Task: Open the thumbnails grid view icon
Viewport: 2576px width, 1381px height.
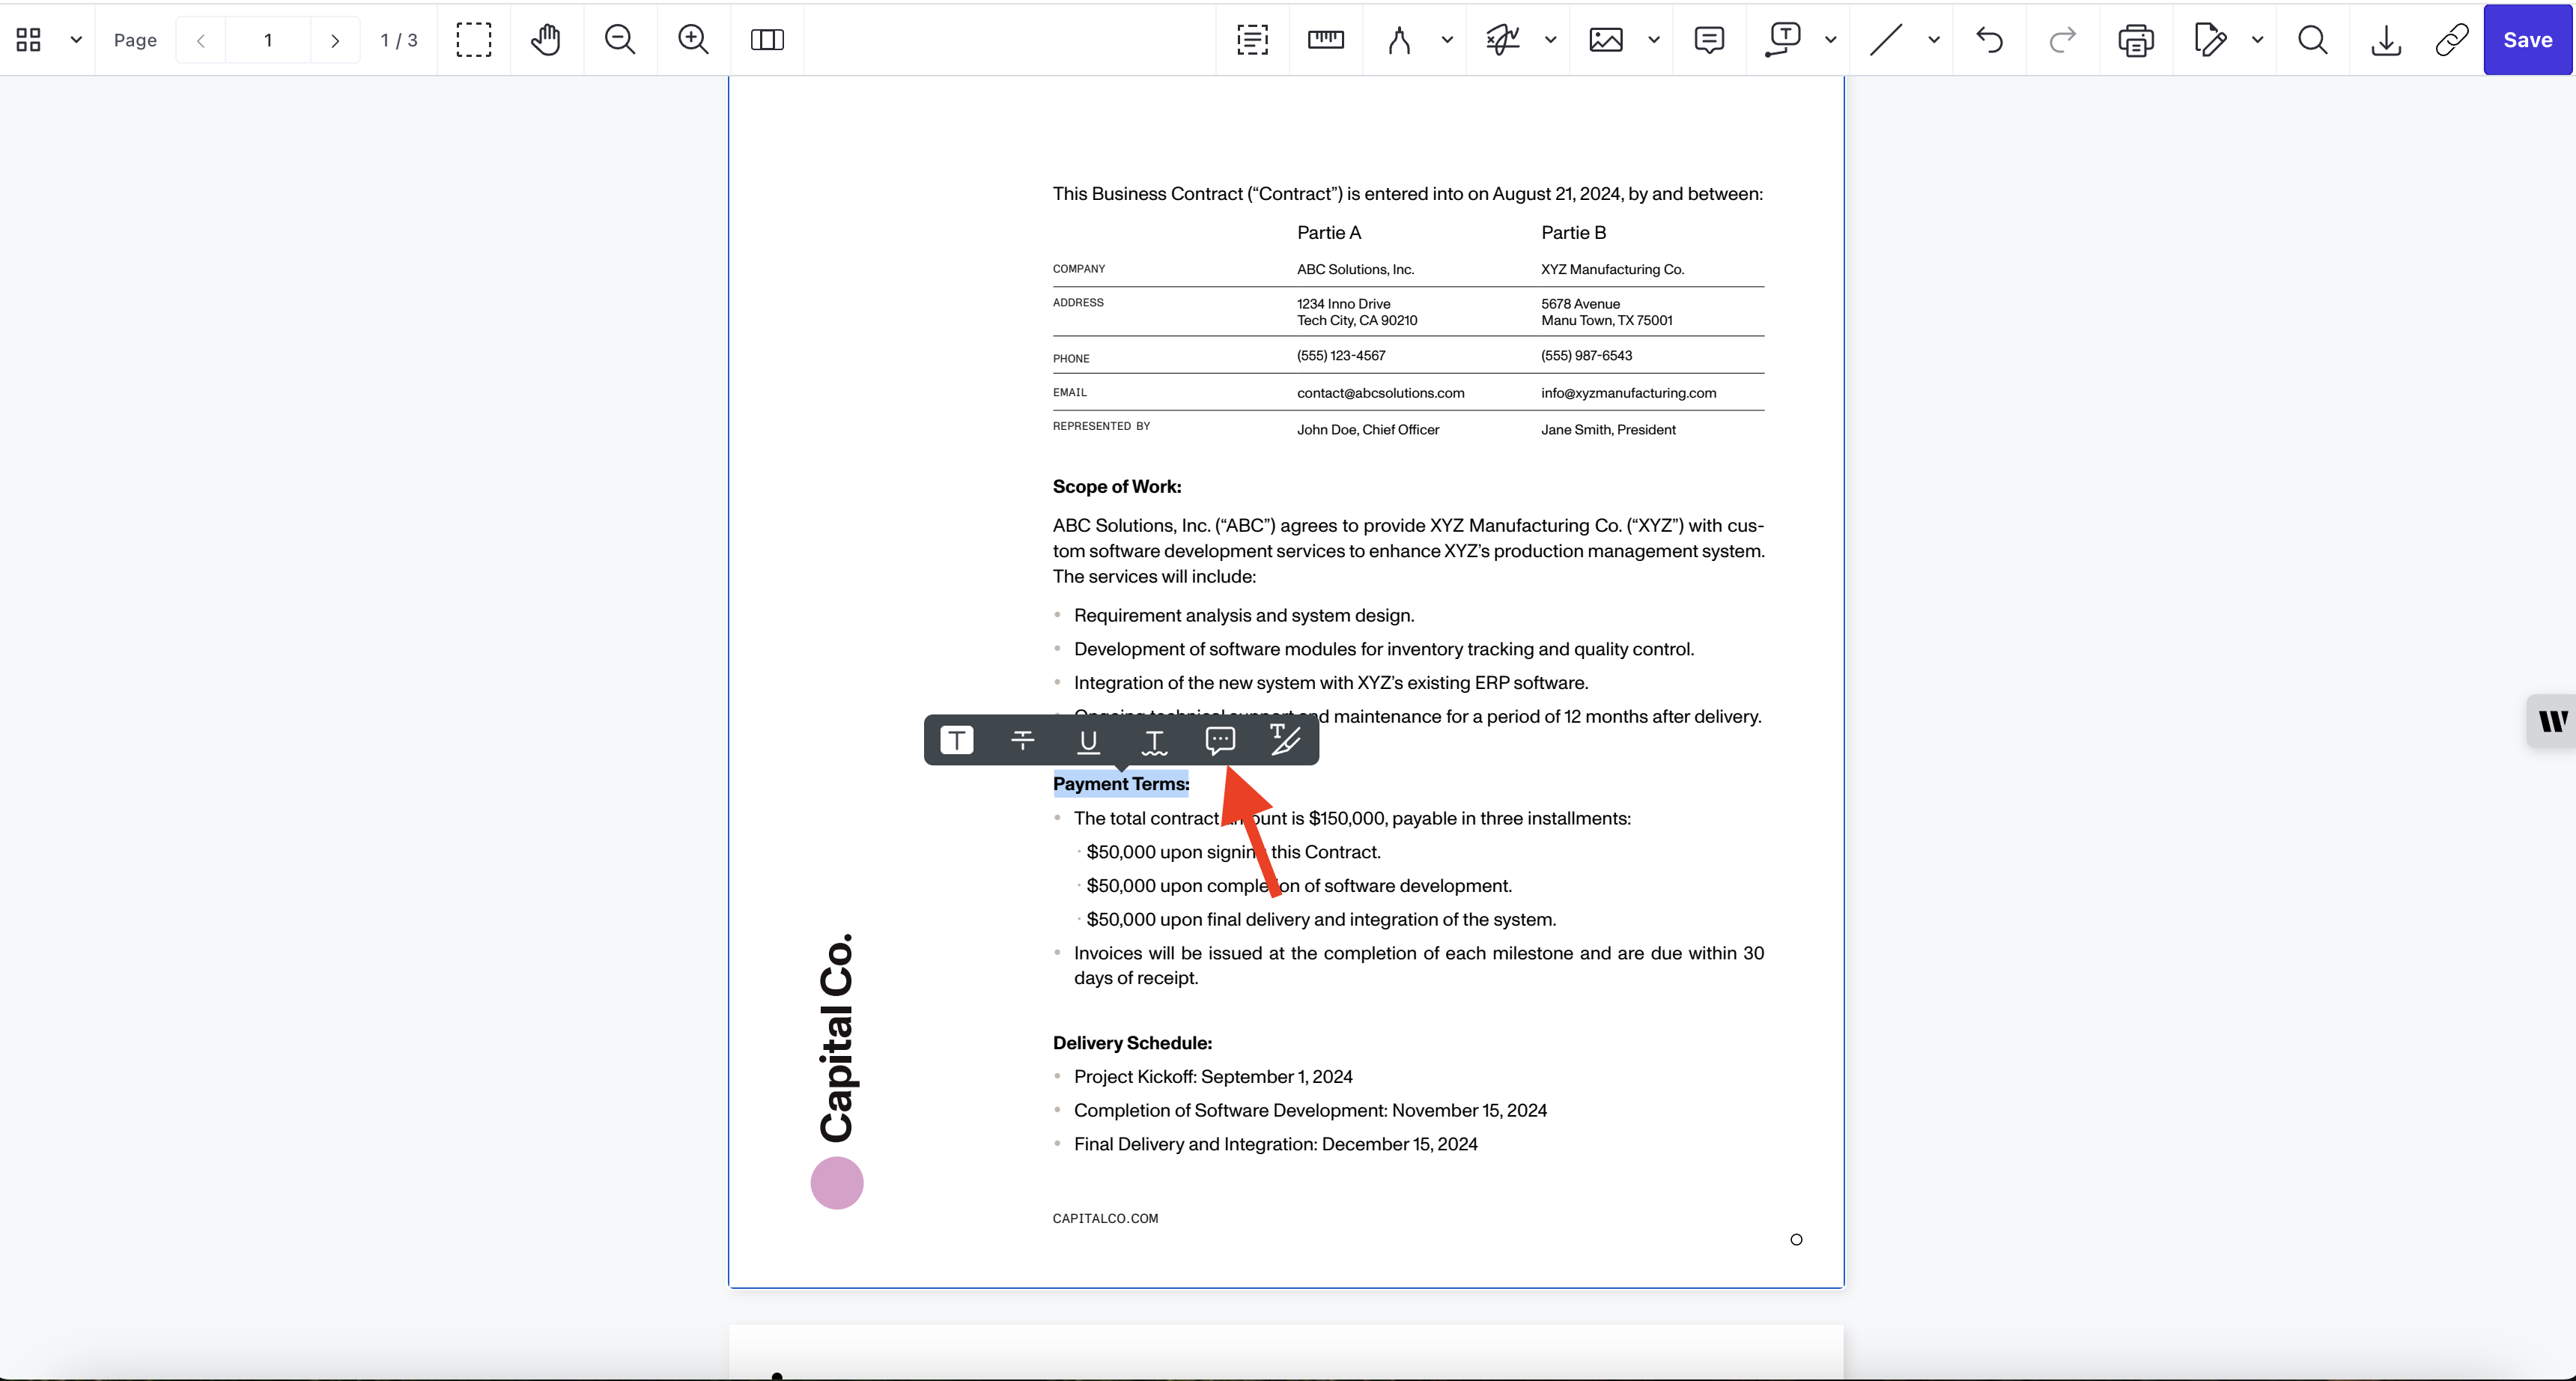Action: click(x=29, y=40)
